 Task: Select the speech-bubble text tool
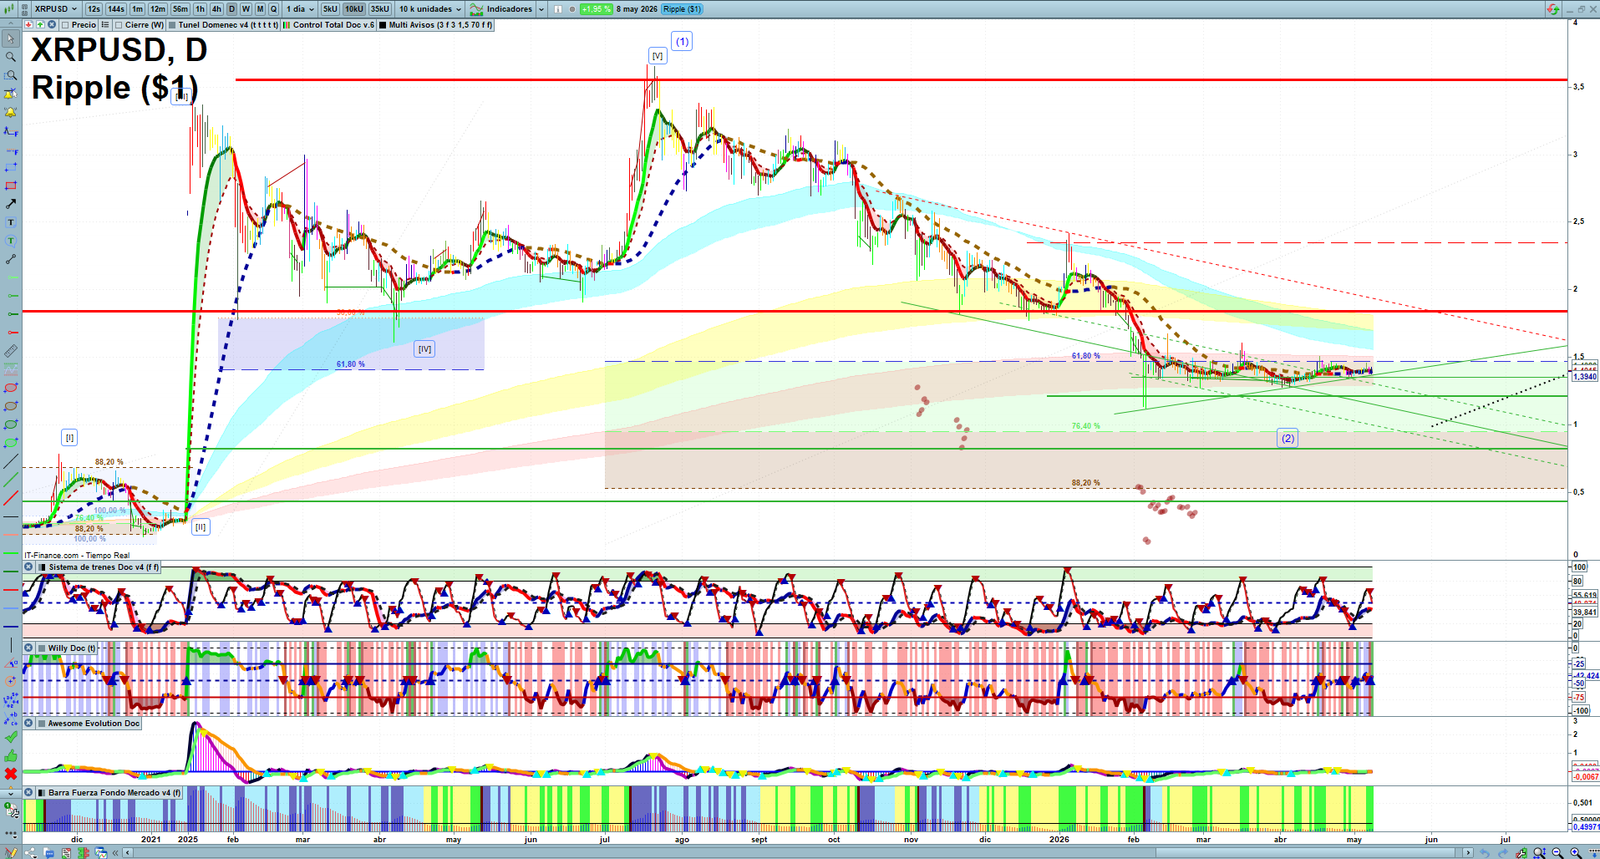coord(11,241)
